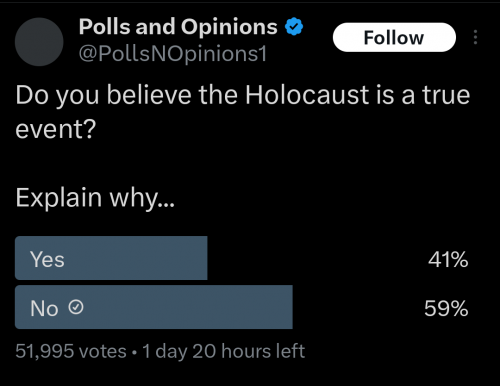Click the 41% result label
Screen dimensions: 500x386
click(x=448, y=259)
